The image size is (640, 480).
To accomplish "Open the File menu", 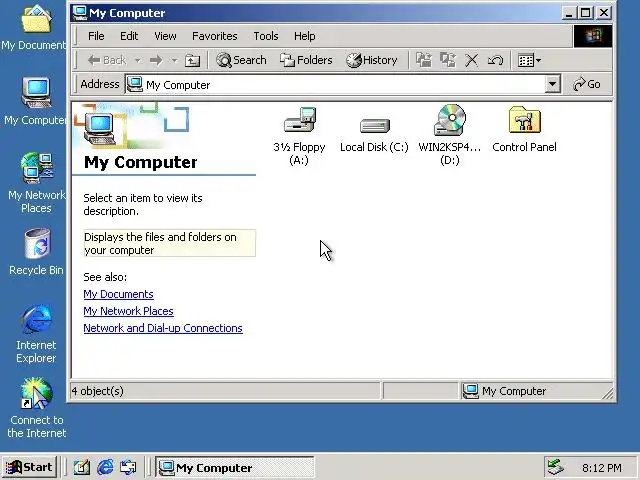I will [96, 36].
